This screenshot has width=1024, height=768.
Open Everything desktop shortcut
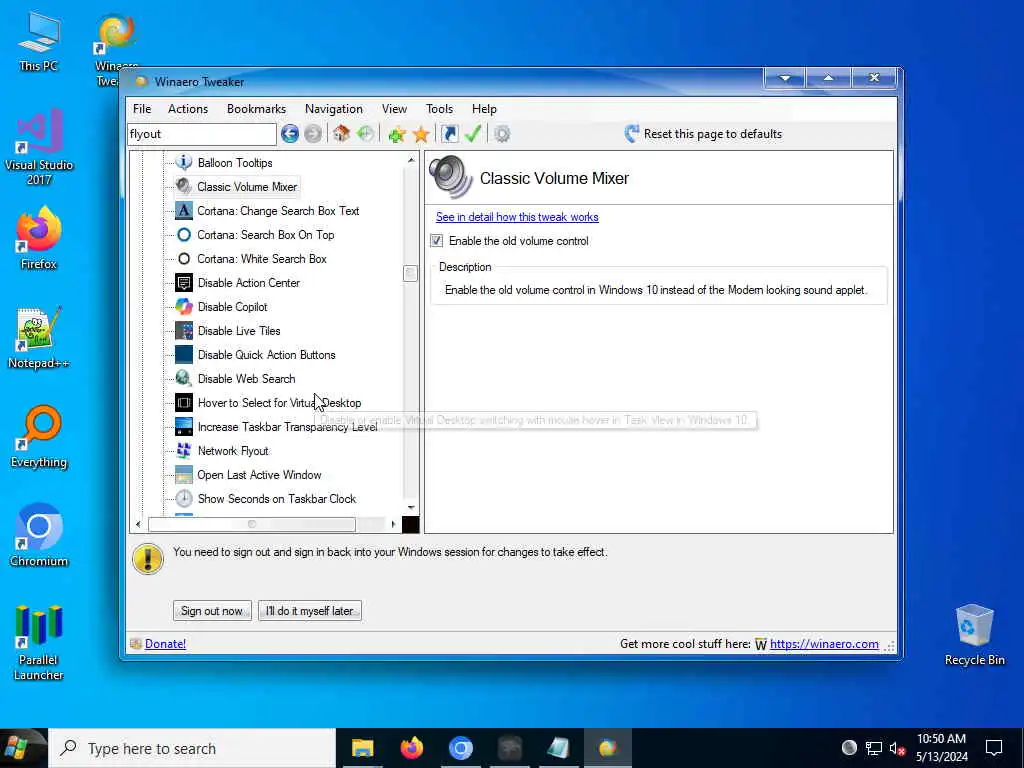[39, 437]
